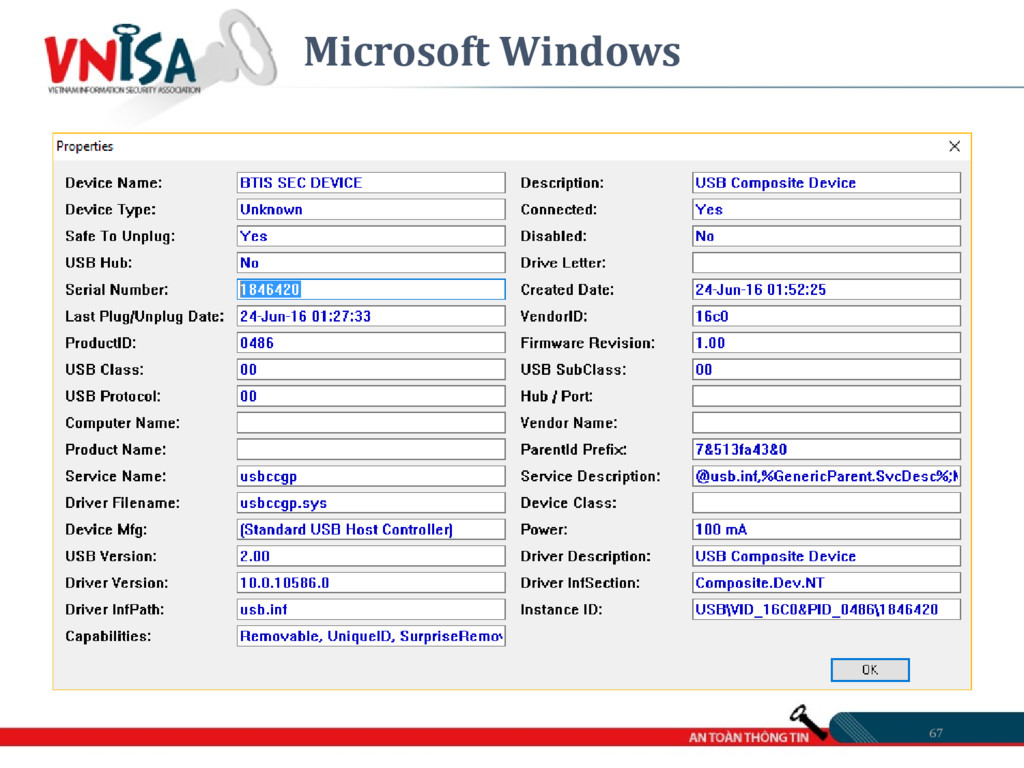This screenshot has width=1024, height=768.
Task: Click the OK button
Action: (870, 669)
